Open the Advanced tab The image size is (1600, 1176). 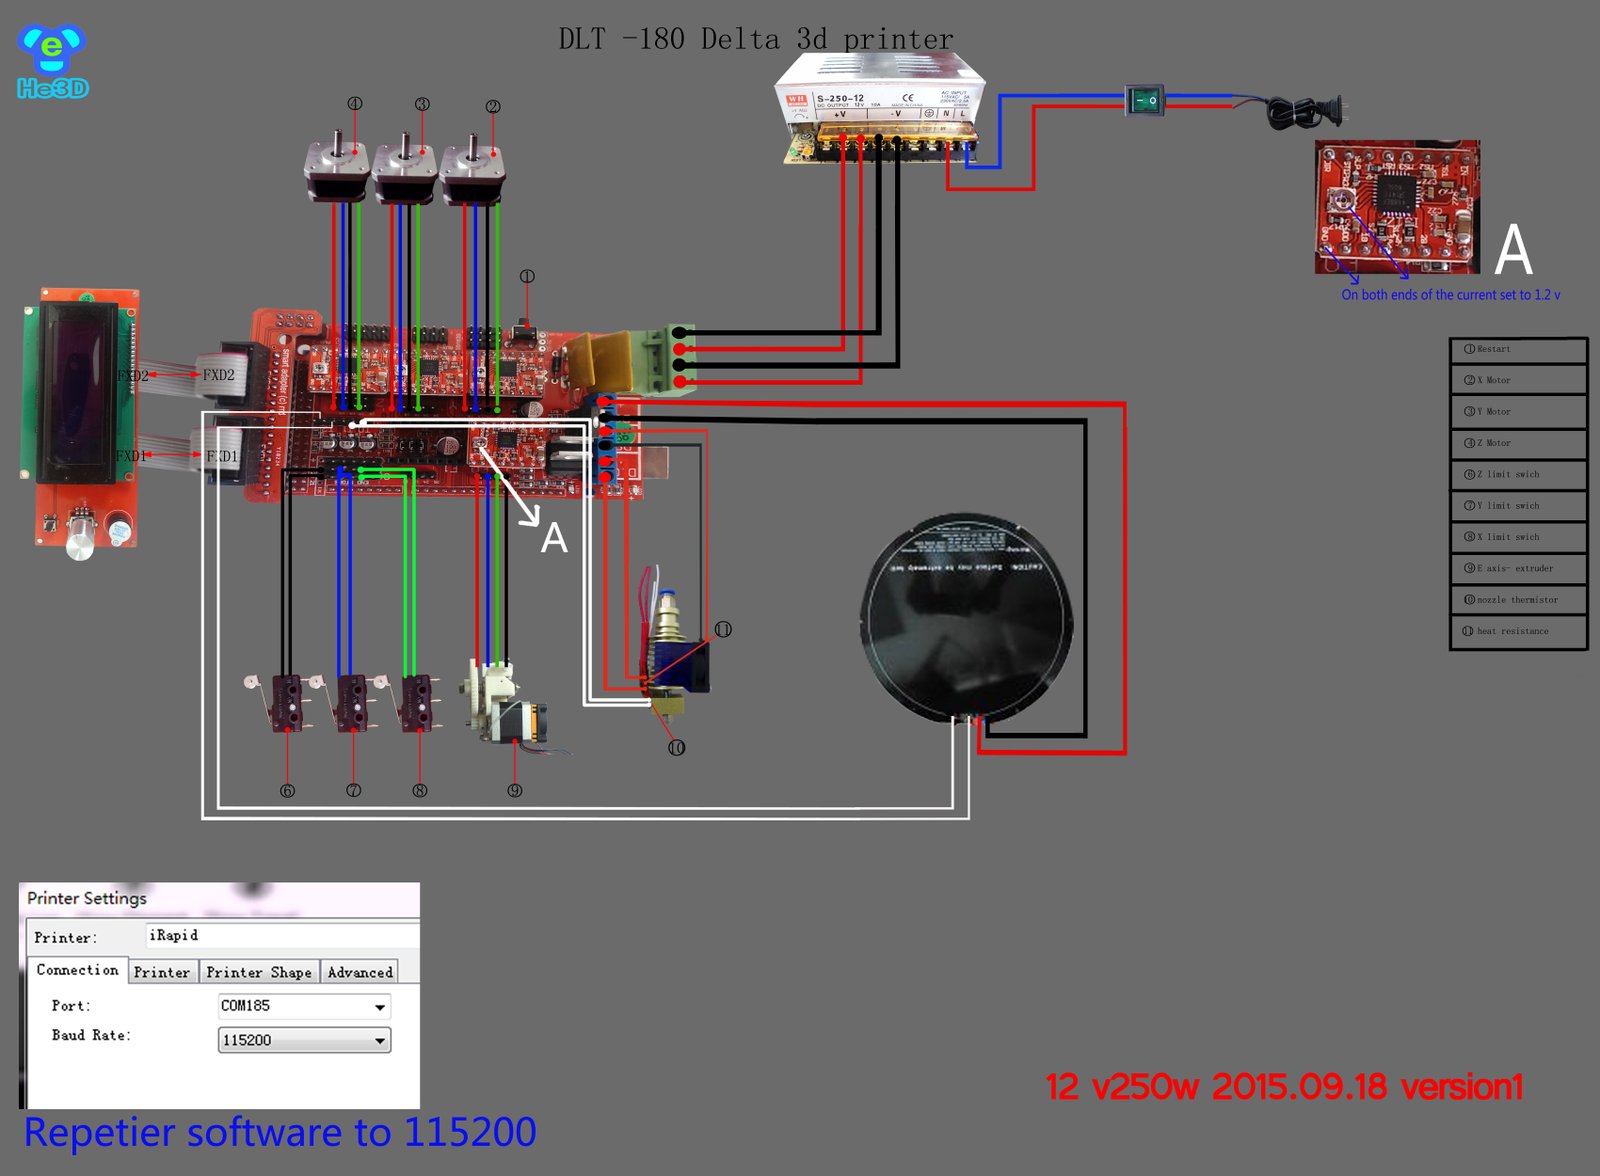[x=360, y=972]
